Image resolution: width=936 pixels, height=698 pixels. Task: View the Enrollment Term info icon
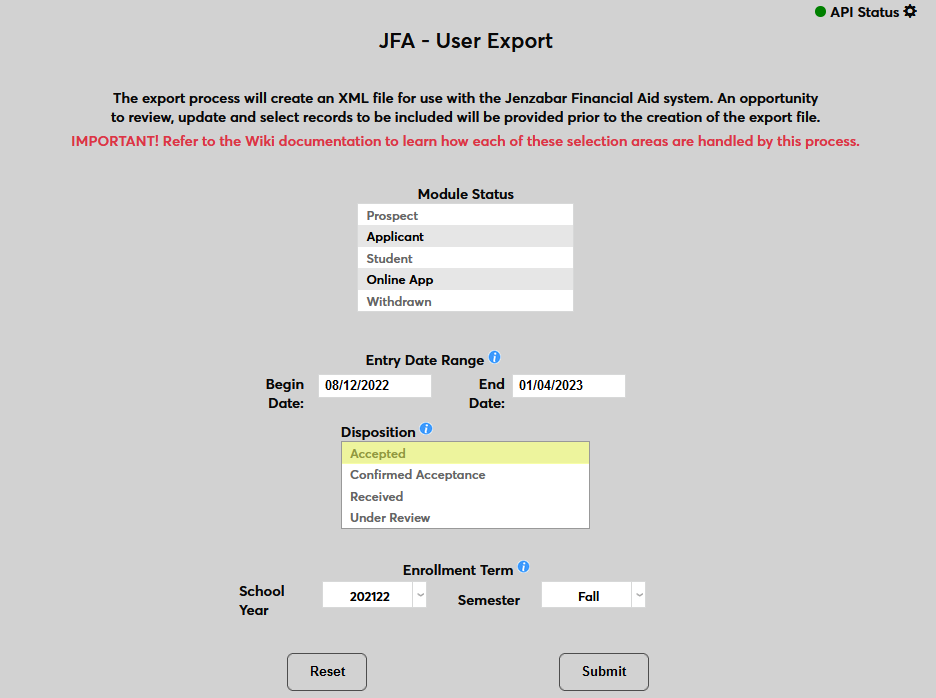click(x=524, y=566)
